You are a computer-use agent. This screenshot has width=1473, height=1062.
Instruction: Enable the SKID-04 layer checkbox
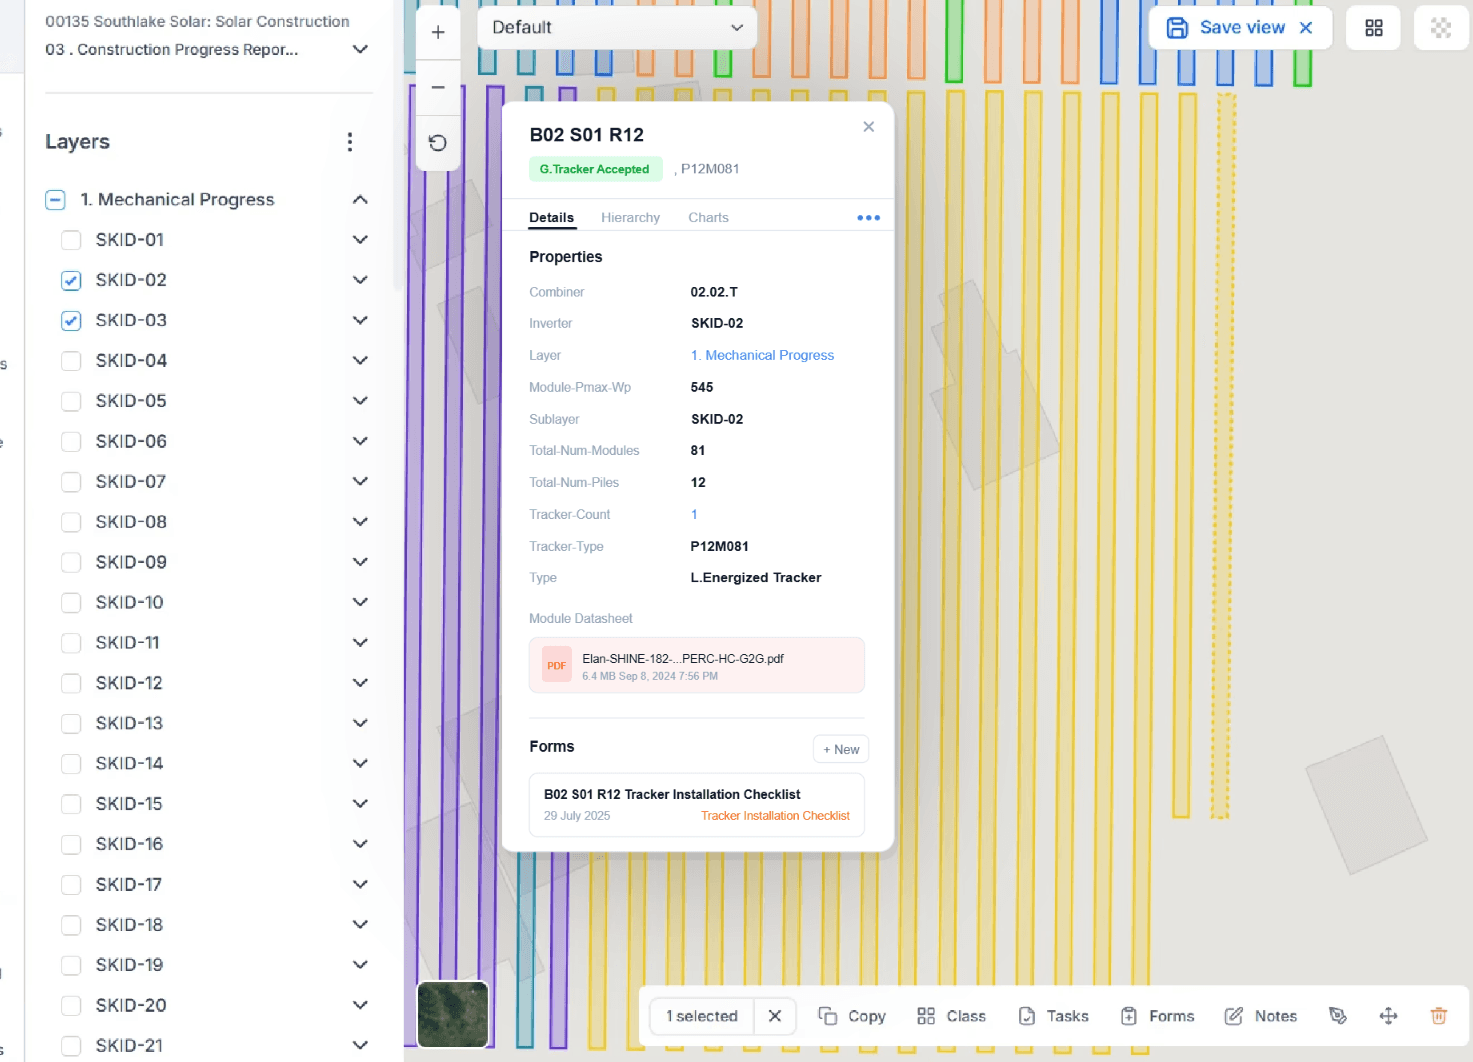(x=71, y=361)
